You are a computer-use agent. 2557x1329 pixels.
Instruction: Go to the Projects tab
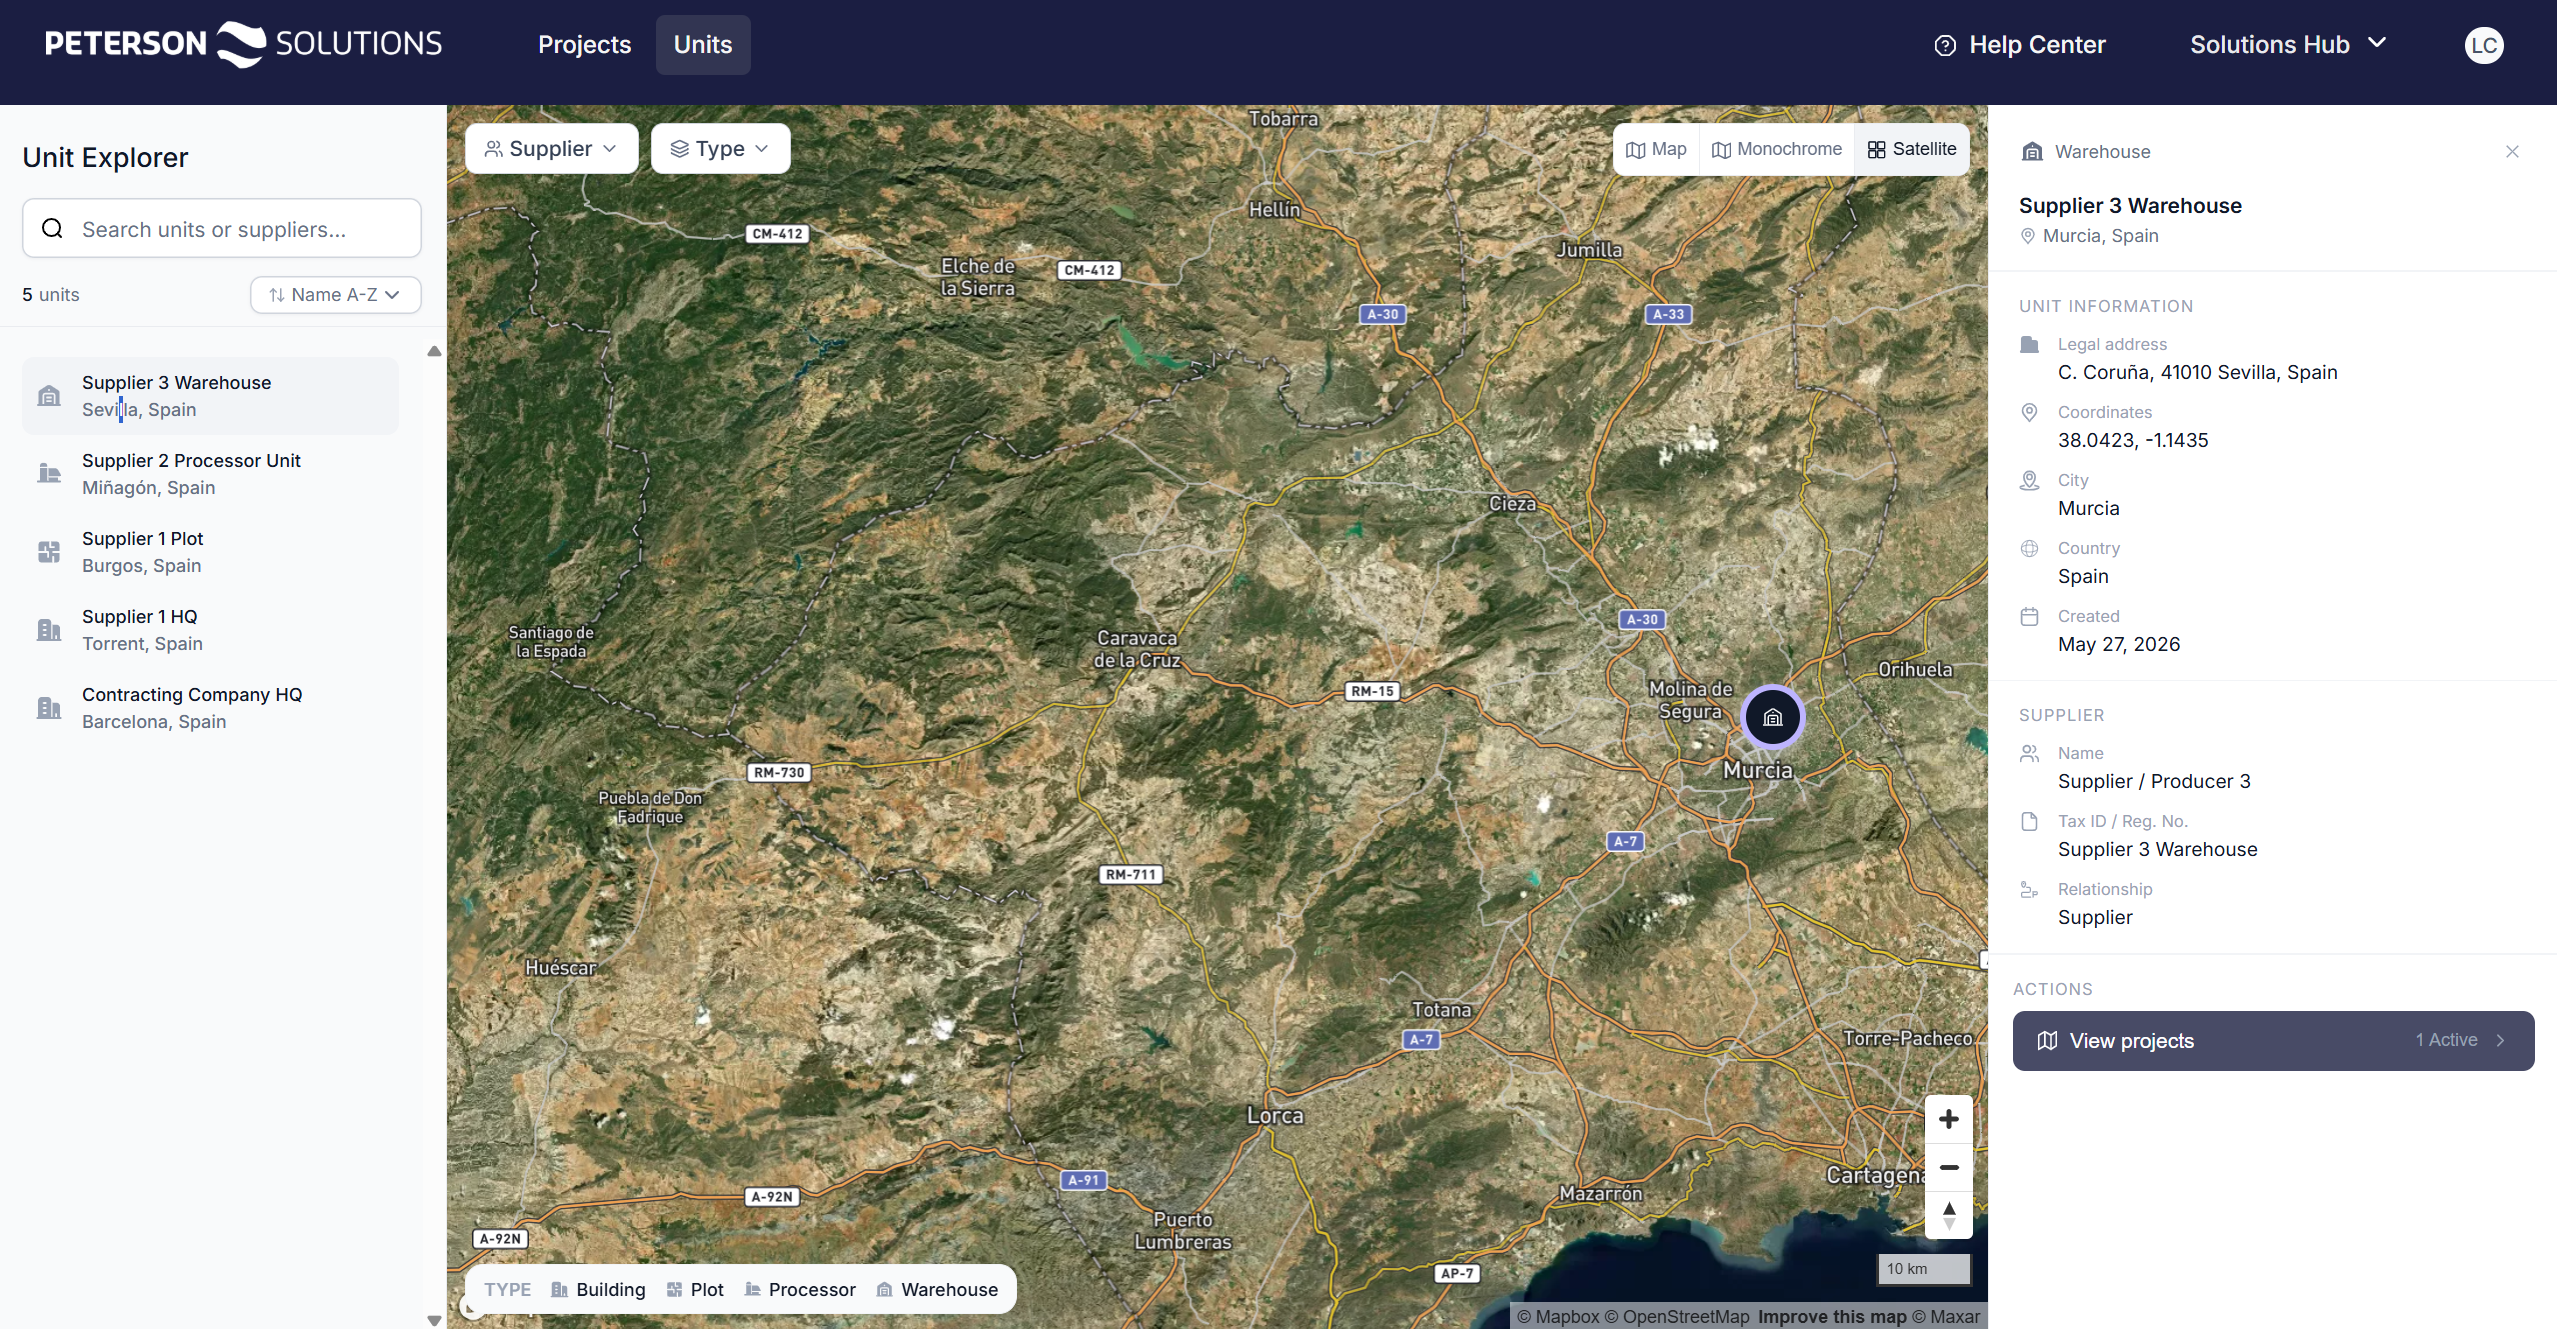pos(584,45)
